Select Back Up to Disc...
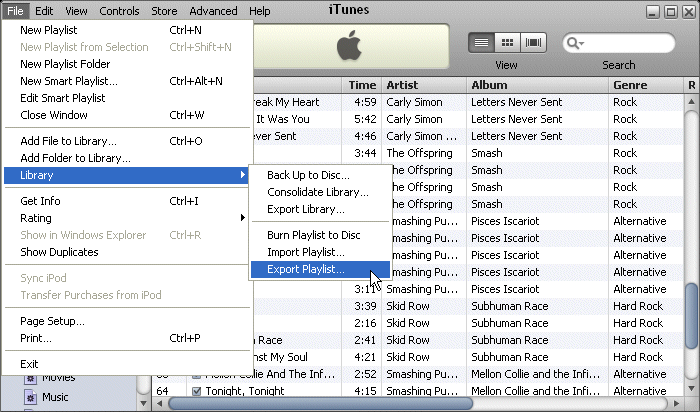 (x=320, y=175)
